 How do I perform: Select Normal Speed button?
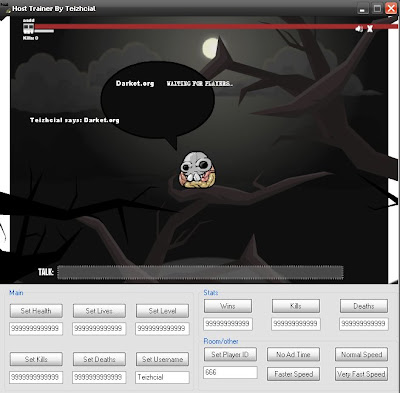(x=361, y=354)
